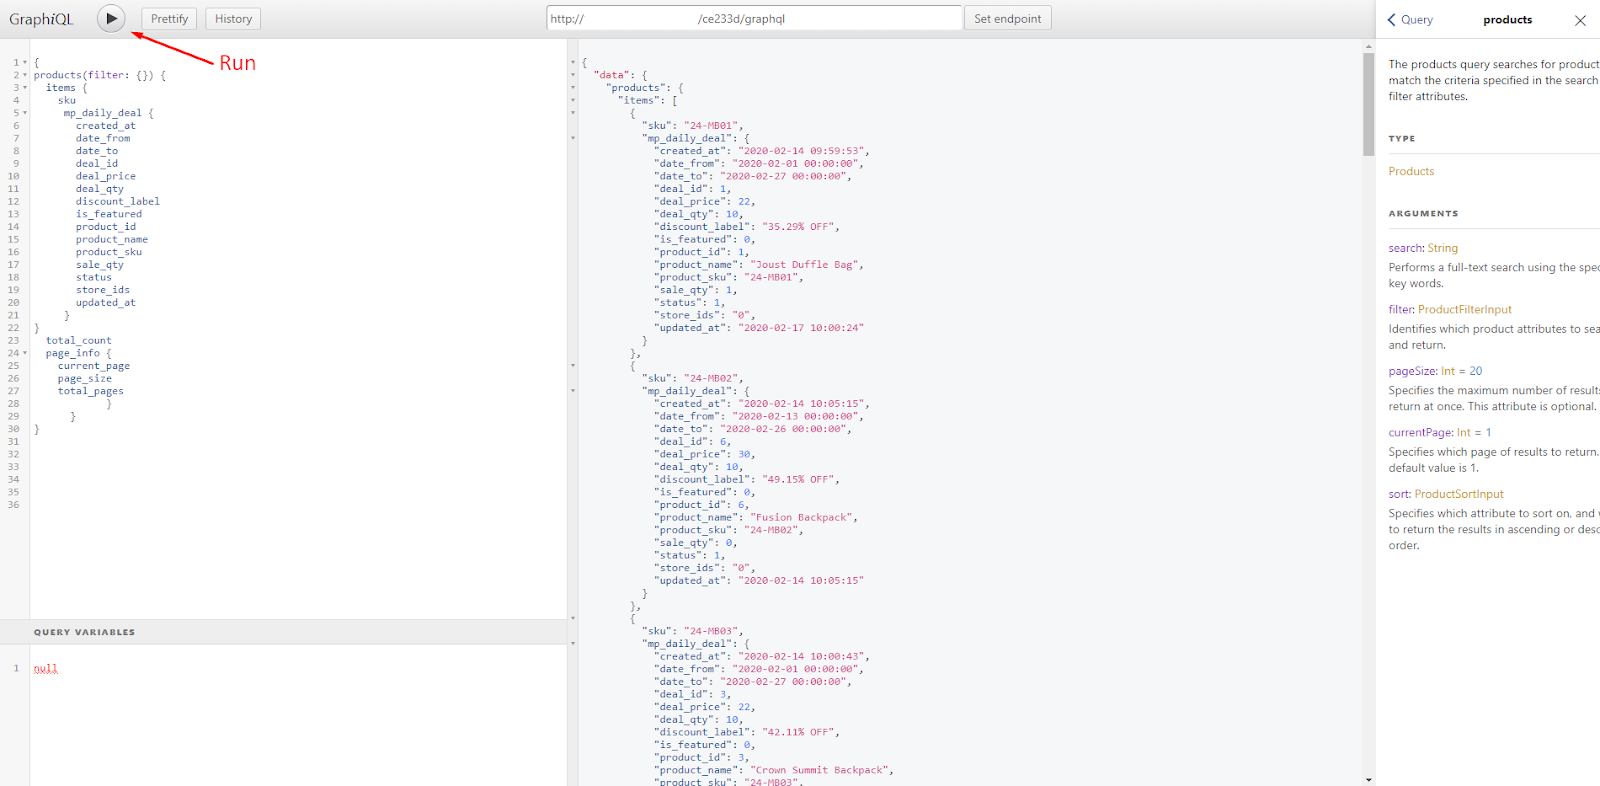
Task: Collapse the items block at line 3
Action: click(25, 88)
